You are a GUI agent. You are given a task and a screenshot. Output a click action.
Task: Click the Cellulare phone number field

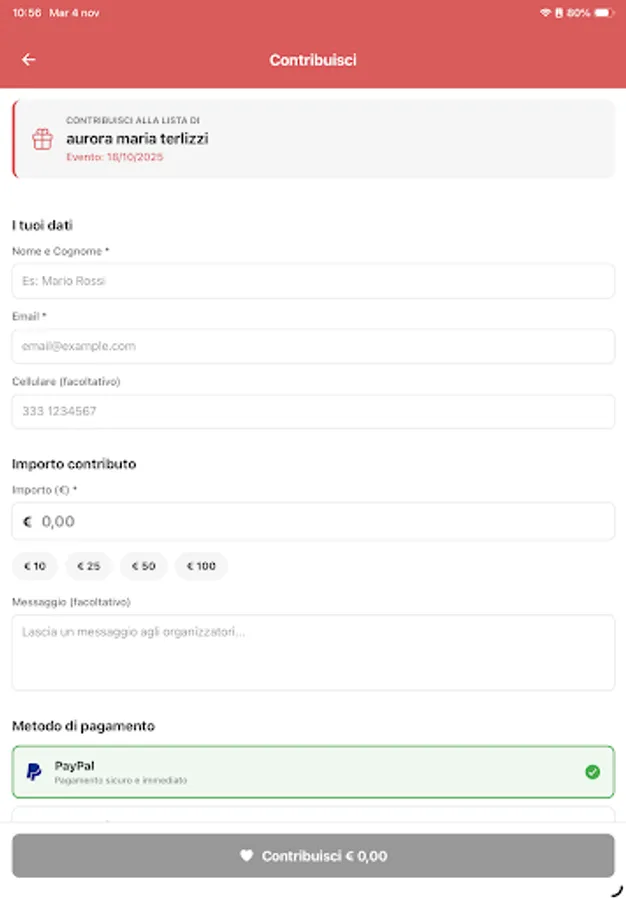(313, 411)
